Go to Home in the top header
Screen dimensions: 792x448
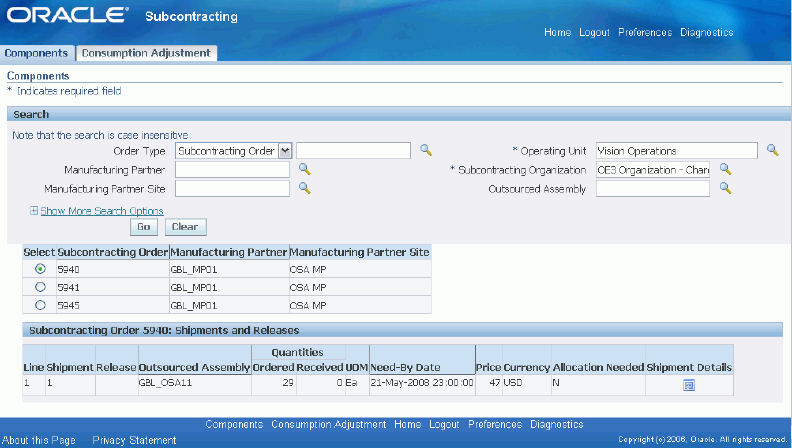coord(558,32)
